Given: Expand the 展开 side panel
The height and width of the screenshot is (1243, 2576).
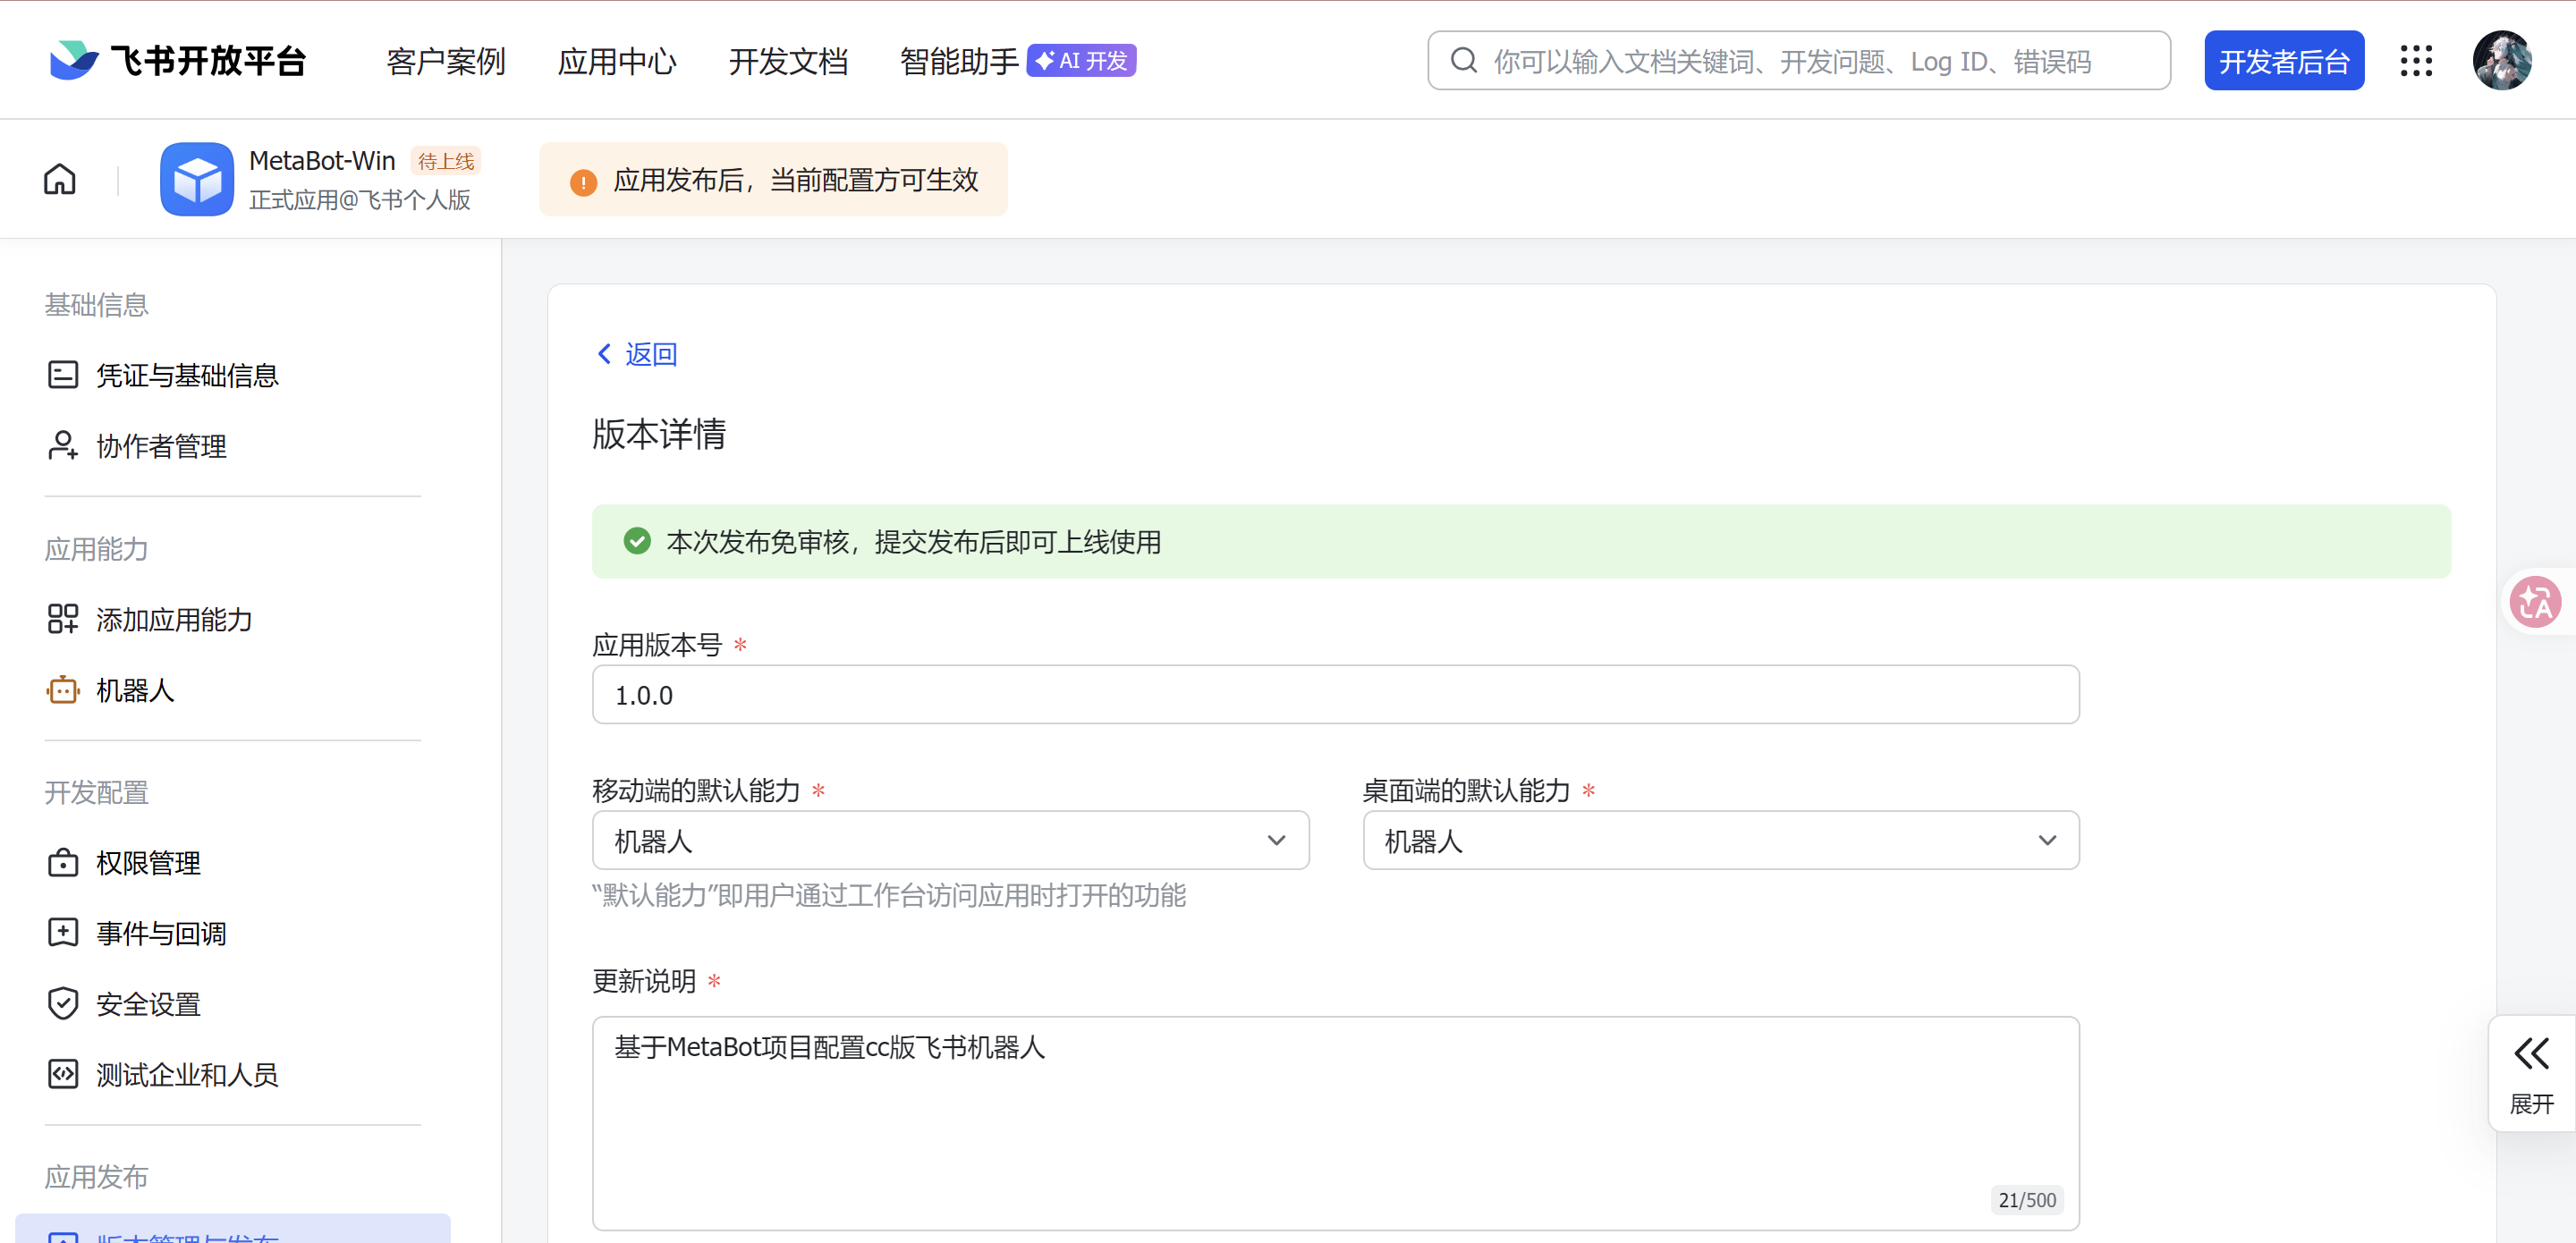Looking at the screenshot, I should click(2531, 1073).
